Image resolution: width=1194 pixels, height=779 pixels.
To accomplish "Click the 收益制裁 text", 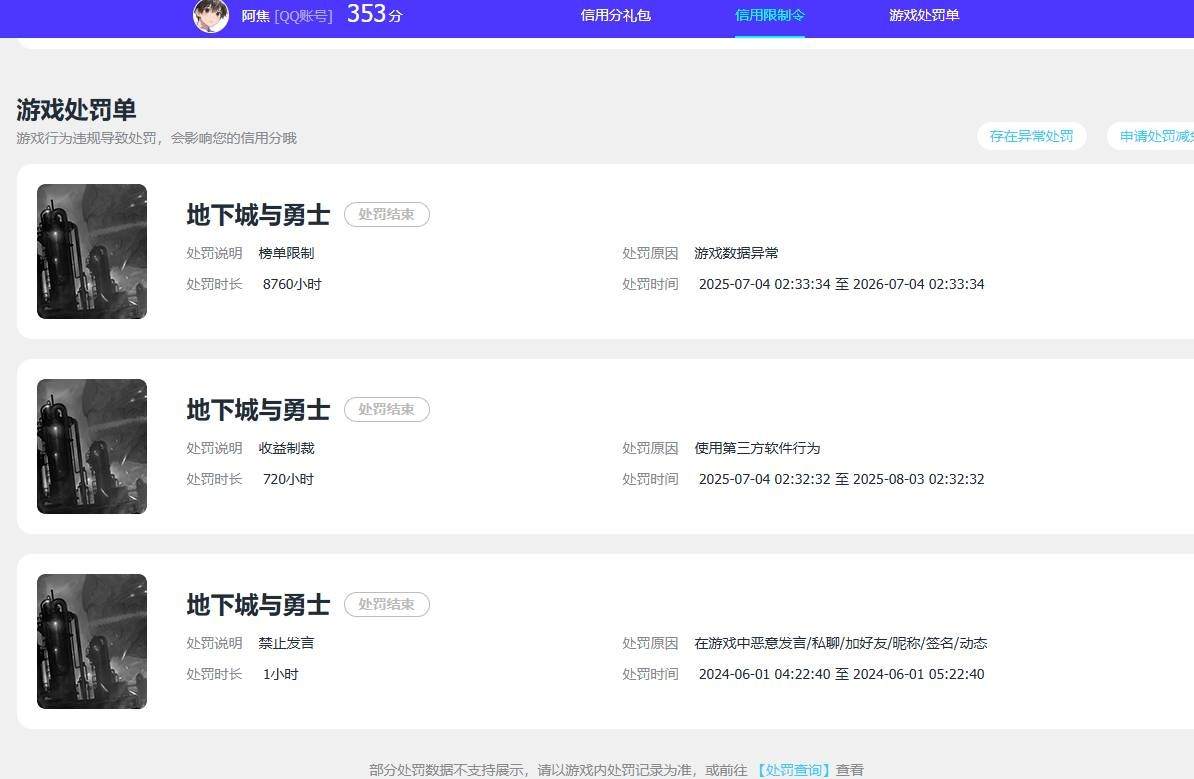I will point(286,449).
